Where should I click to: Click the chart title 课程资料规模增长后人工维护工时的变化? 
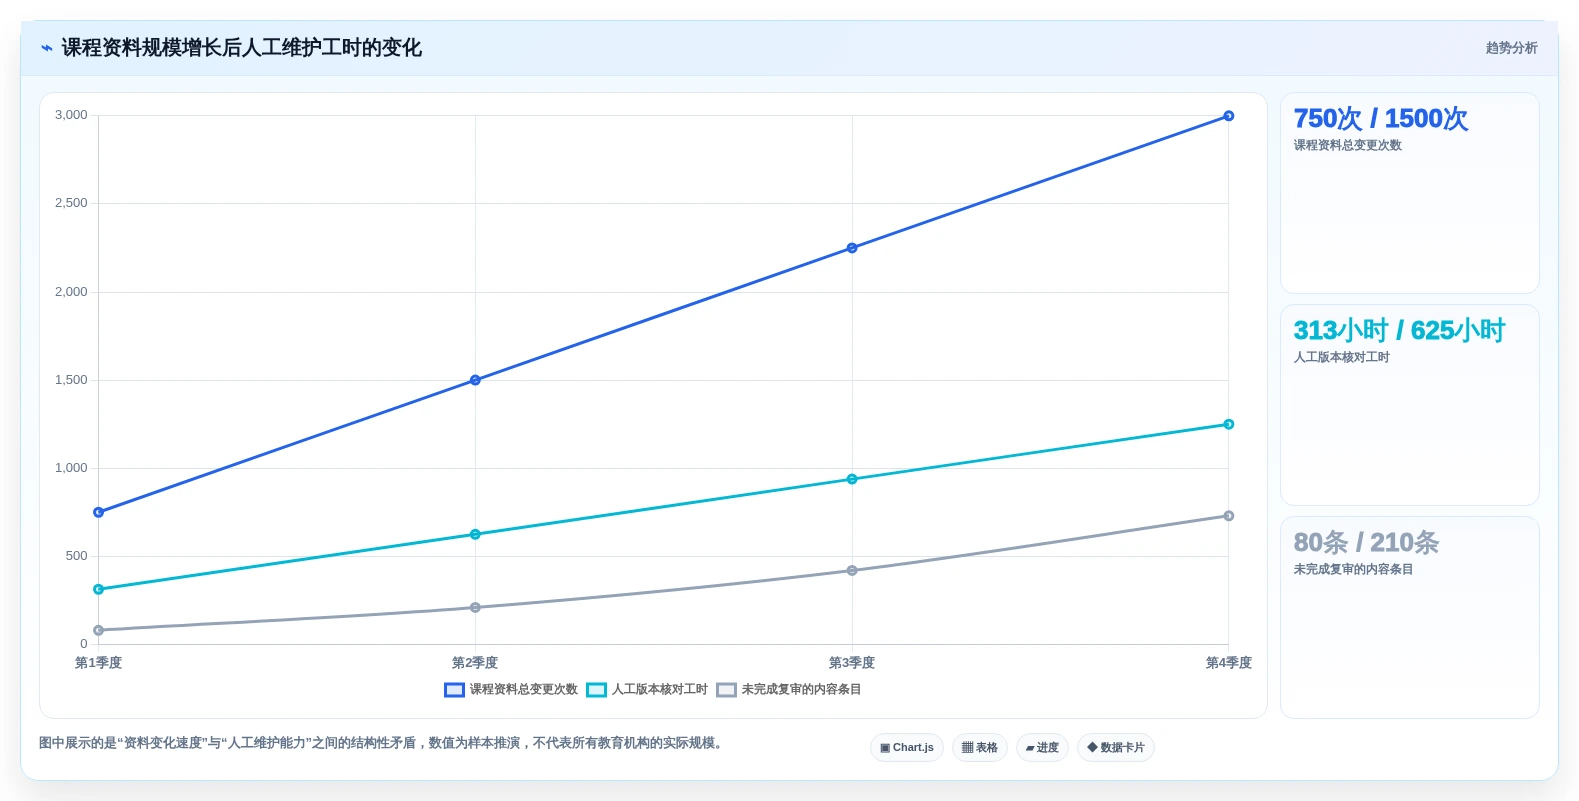coord(242,48)
